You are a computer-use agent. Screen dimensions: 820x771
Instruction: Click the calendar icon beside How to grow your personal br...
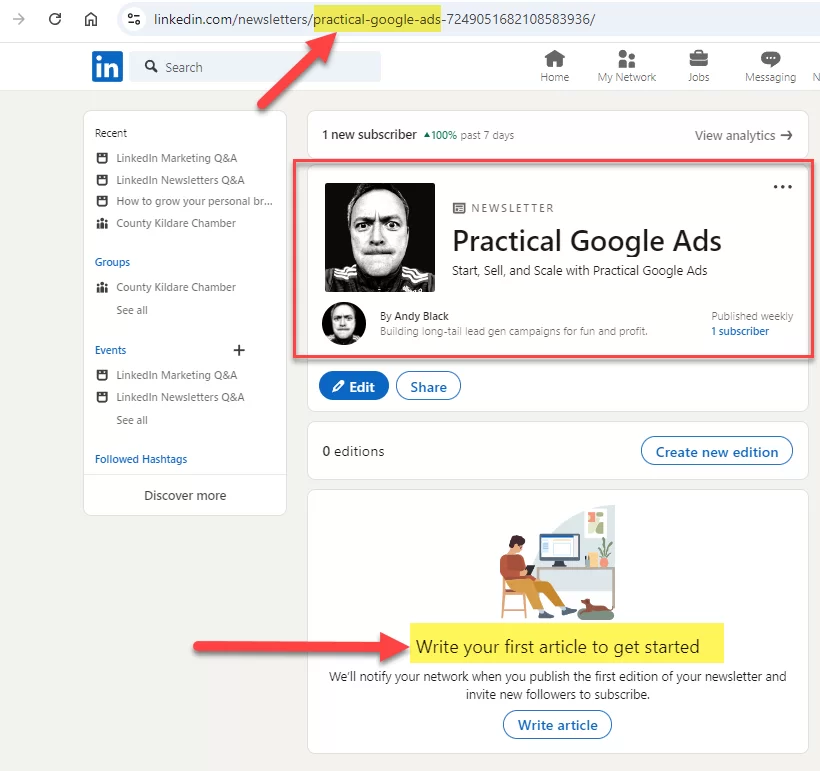pos(102,201)
